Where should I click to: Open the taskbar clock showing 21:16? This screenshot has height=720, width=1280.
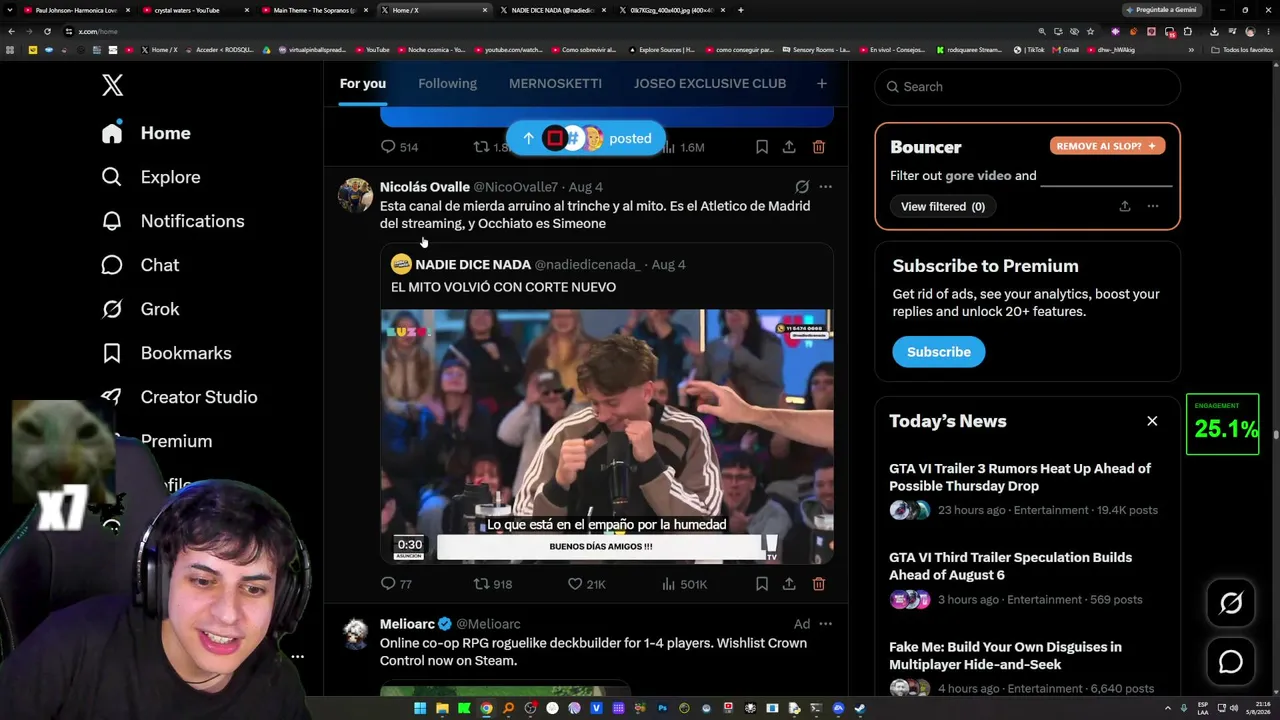(x=1256, y=709)
